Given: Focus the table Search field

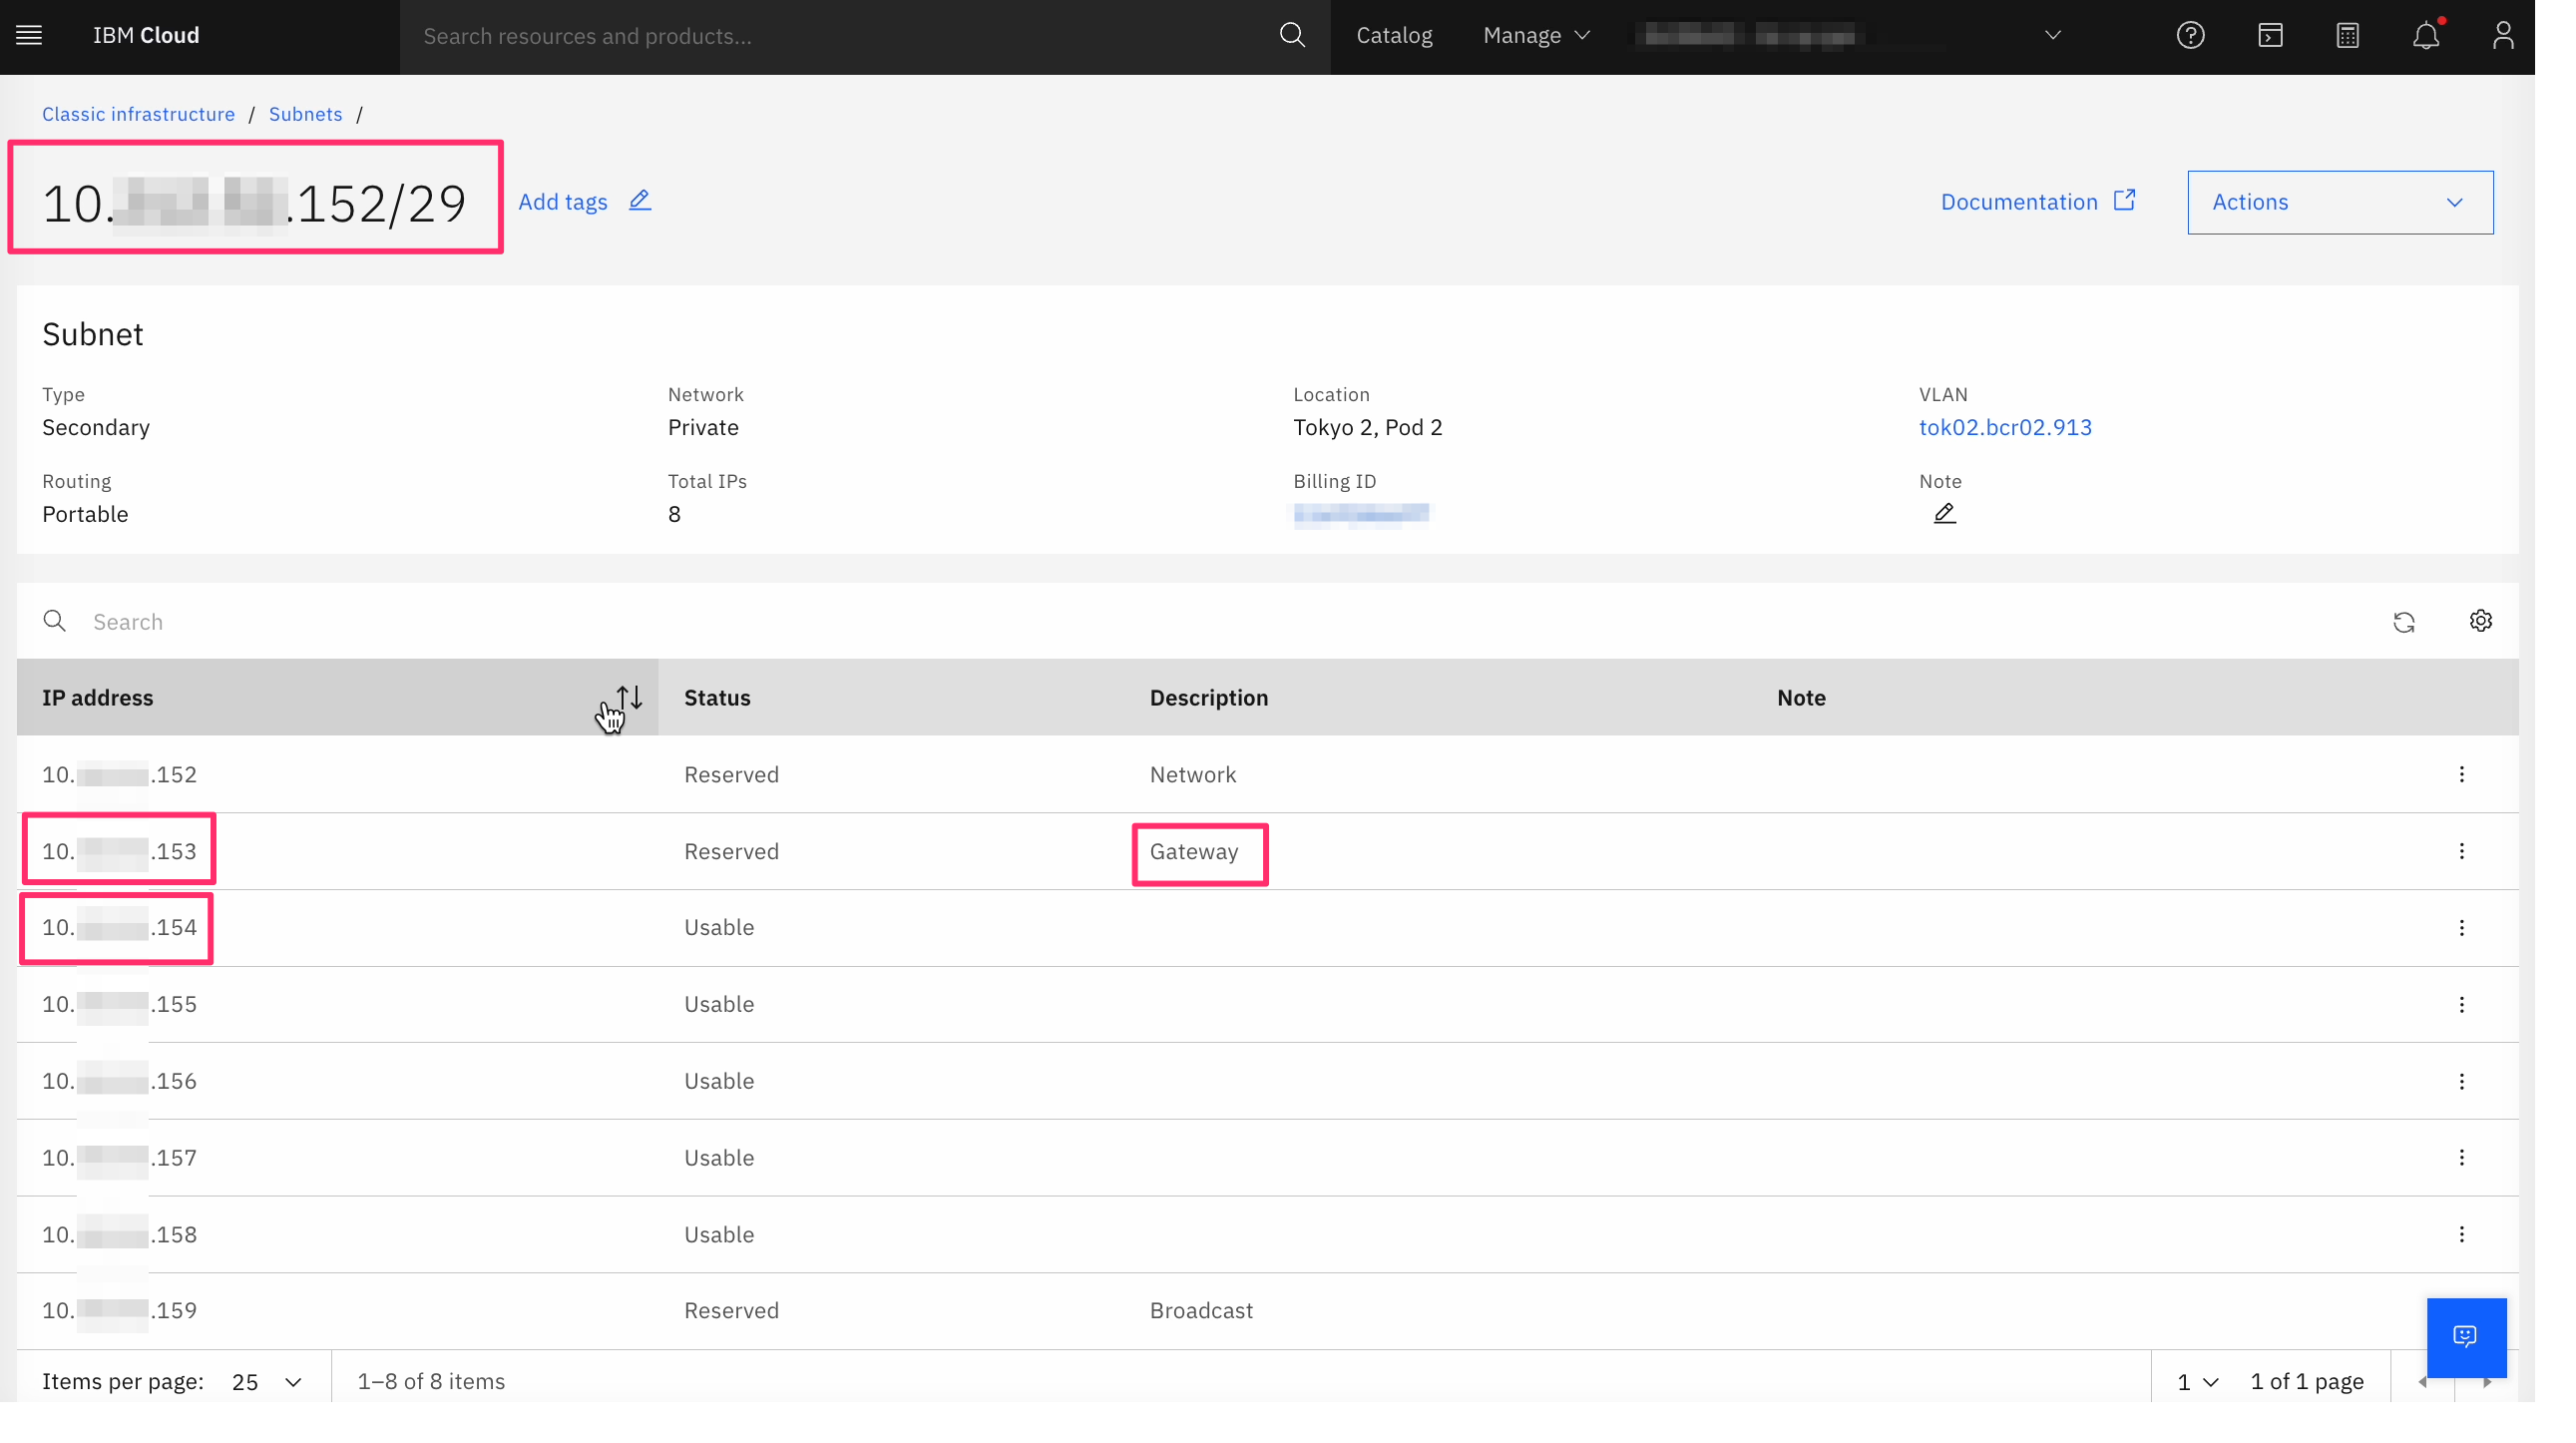Looking at the screenshot, I should pyautogui.click(x=700, y=622).
